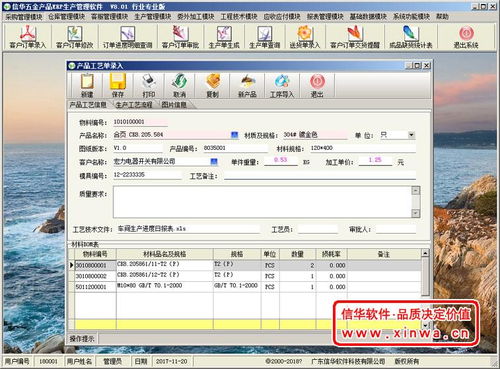500x369 pixels.
Task: Open 采购管理模块 menu
Action: pyautogui.click(x=24, y=16)
